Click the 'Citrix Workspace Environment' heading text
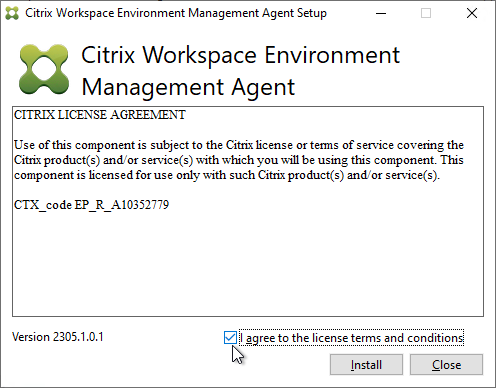Screen dimensions: 496x388 pos(240,55)
